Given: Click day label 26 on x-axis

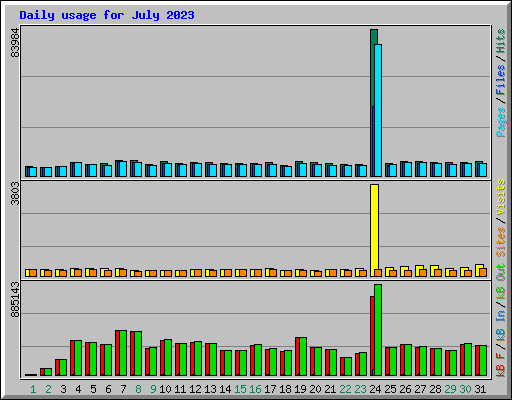Looking at the screenshot, I should tap(405, 389).
